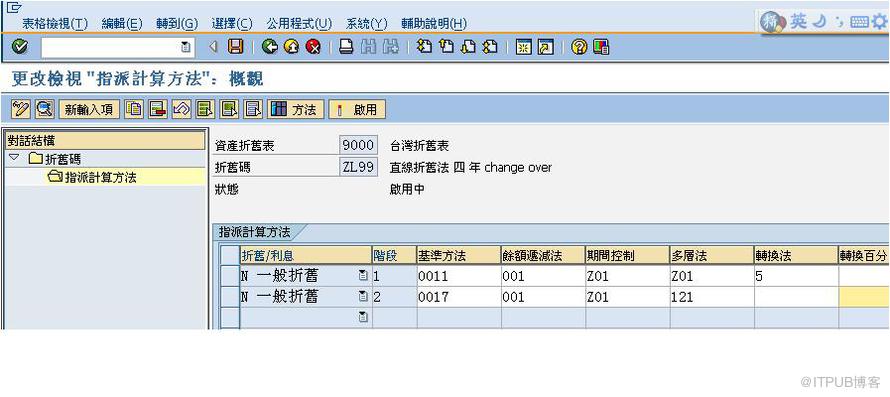This screenshot has height=397, width=890.
Task: Click the 期間控制 column header
Action: (x=627, y=256)
